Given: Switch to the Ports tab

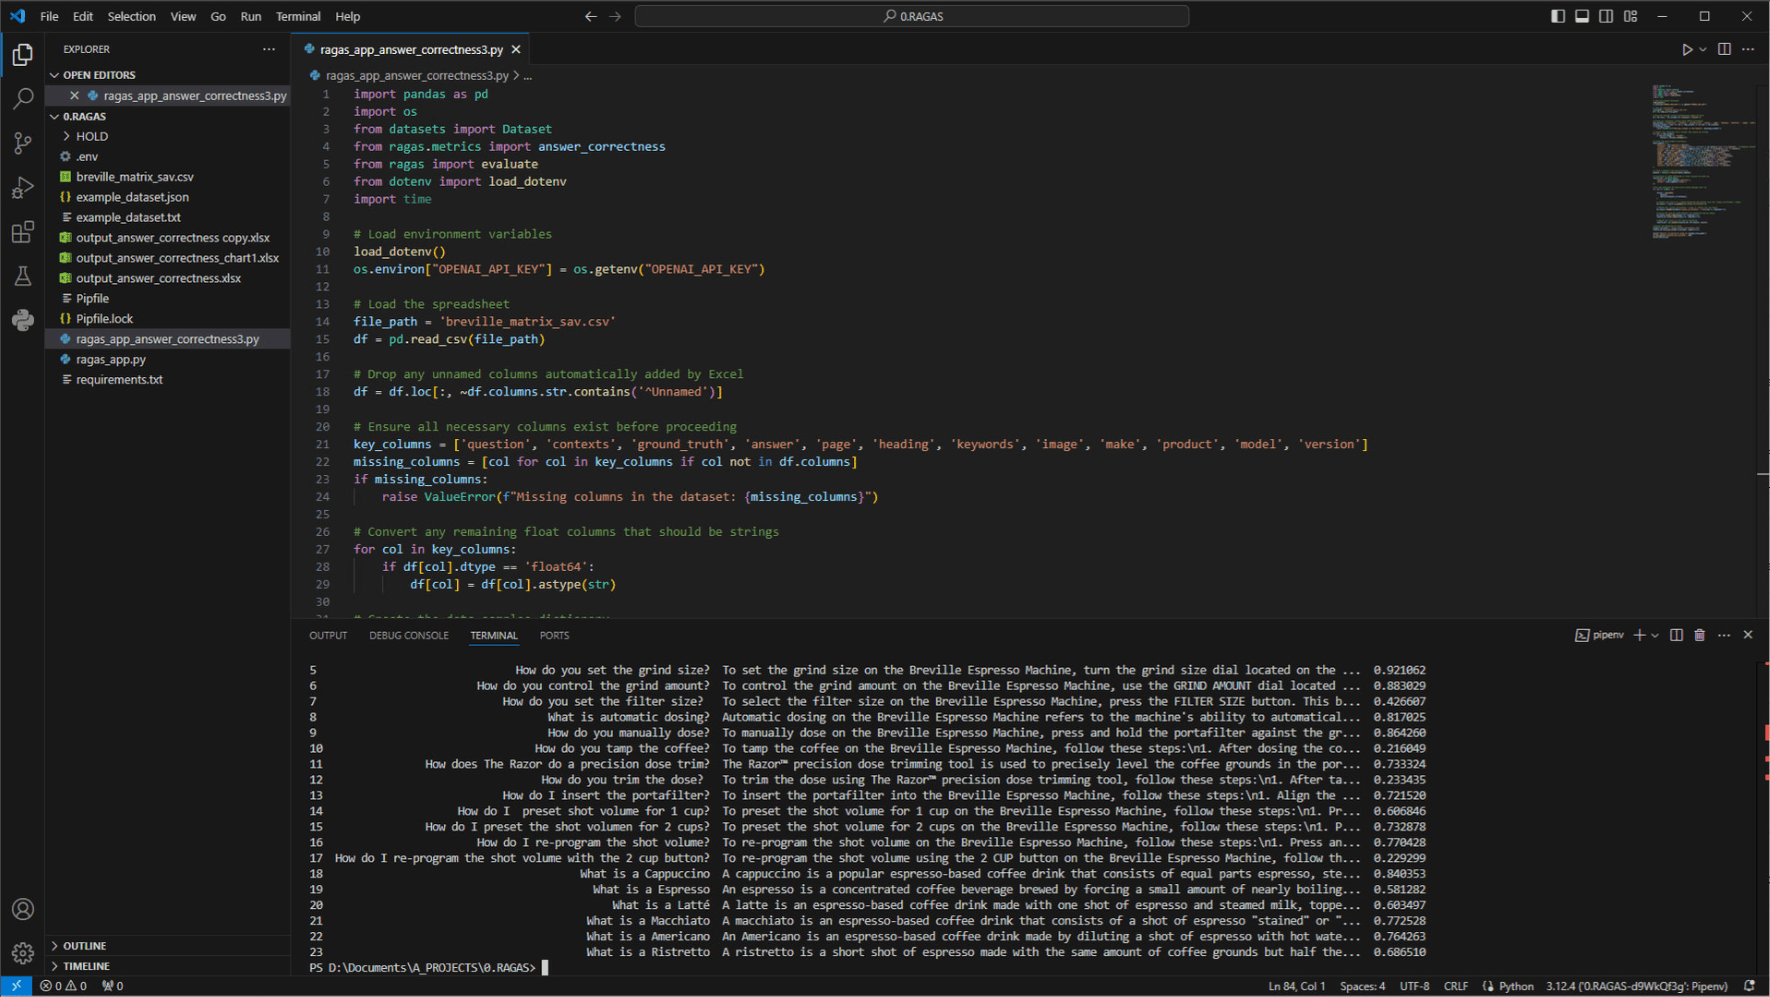Looking at the screenshot, I should [554, 636].
